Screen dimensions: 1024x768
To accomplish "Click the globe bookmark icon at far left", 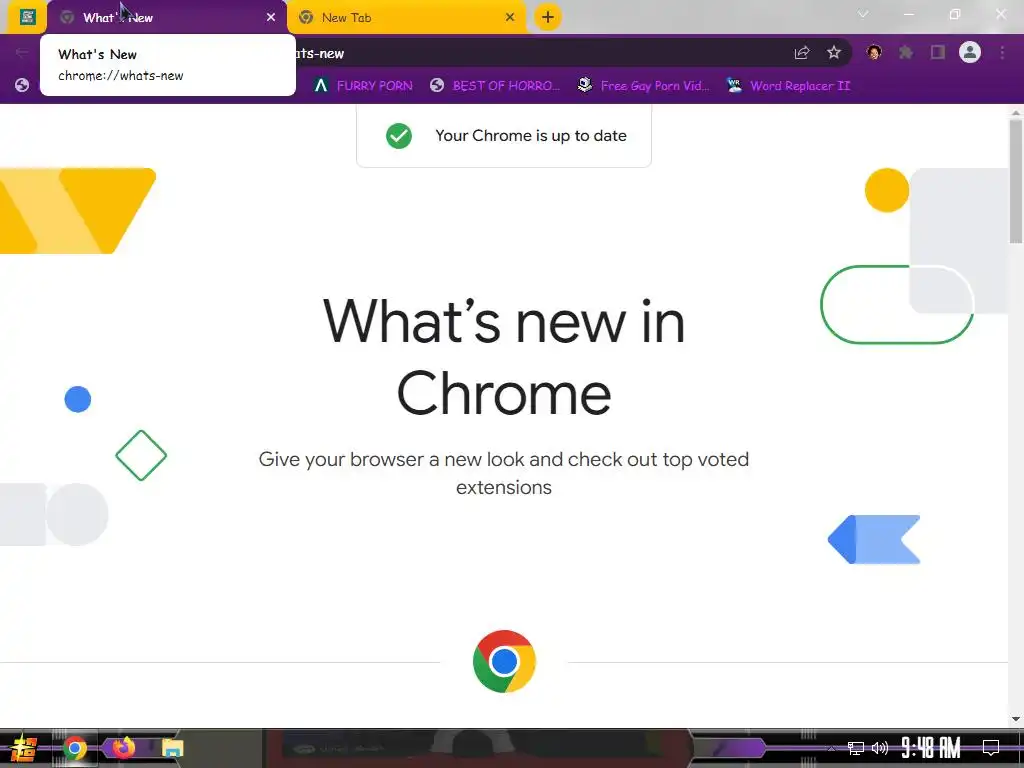I will coord(22,85).
